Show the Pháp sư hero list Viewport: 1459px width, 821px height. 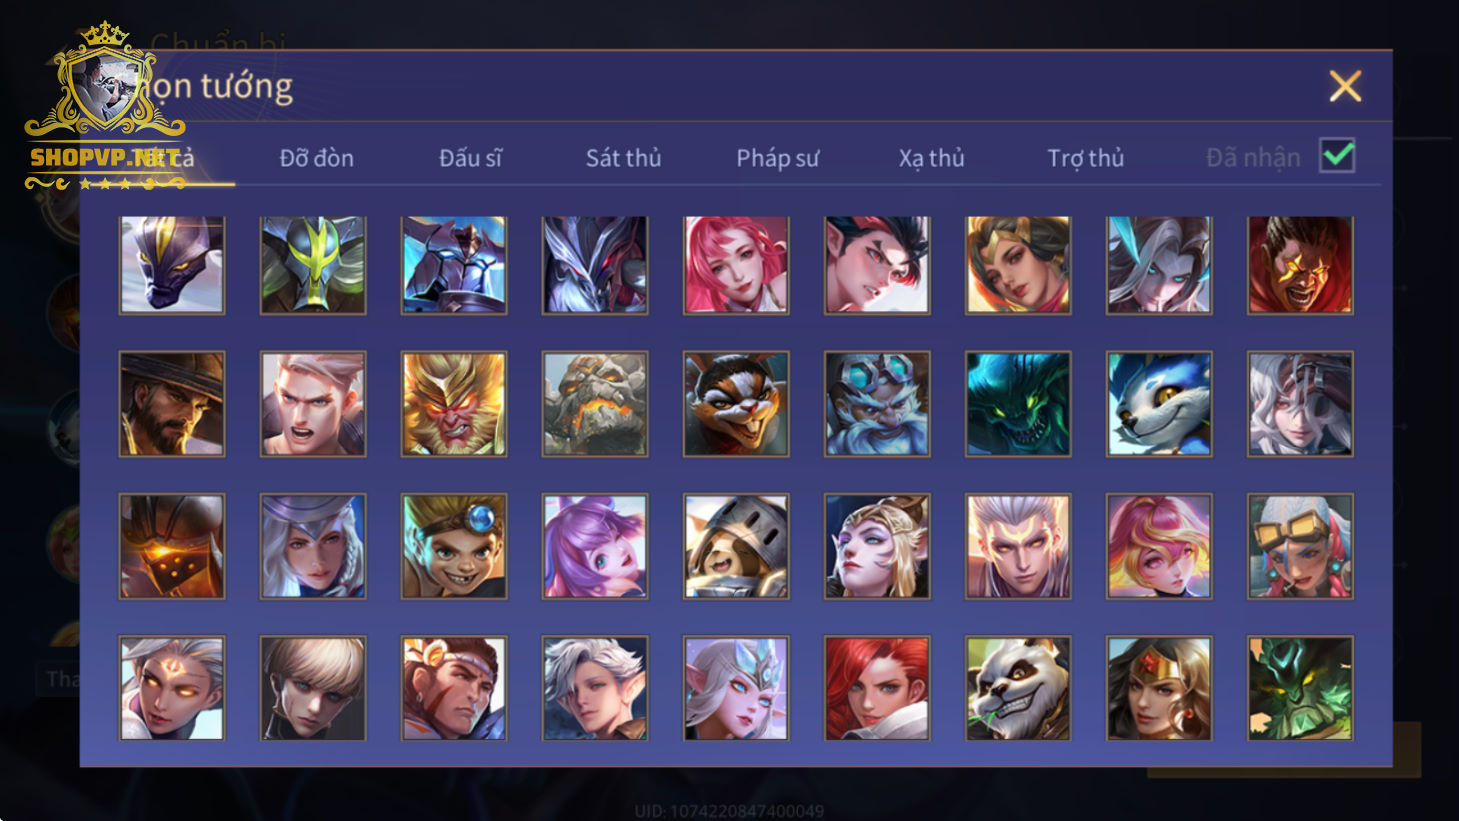(x=777, y=158)
